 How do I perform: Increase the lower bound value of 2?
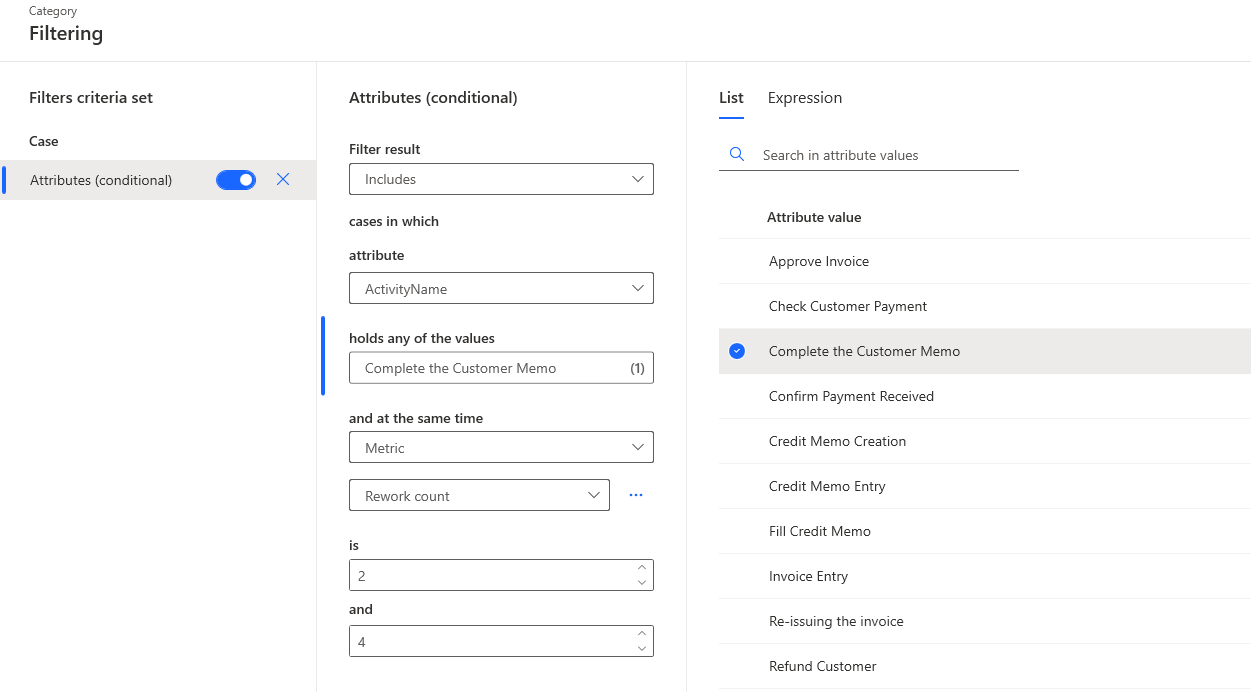642,568
